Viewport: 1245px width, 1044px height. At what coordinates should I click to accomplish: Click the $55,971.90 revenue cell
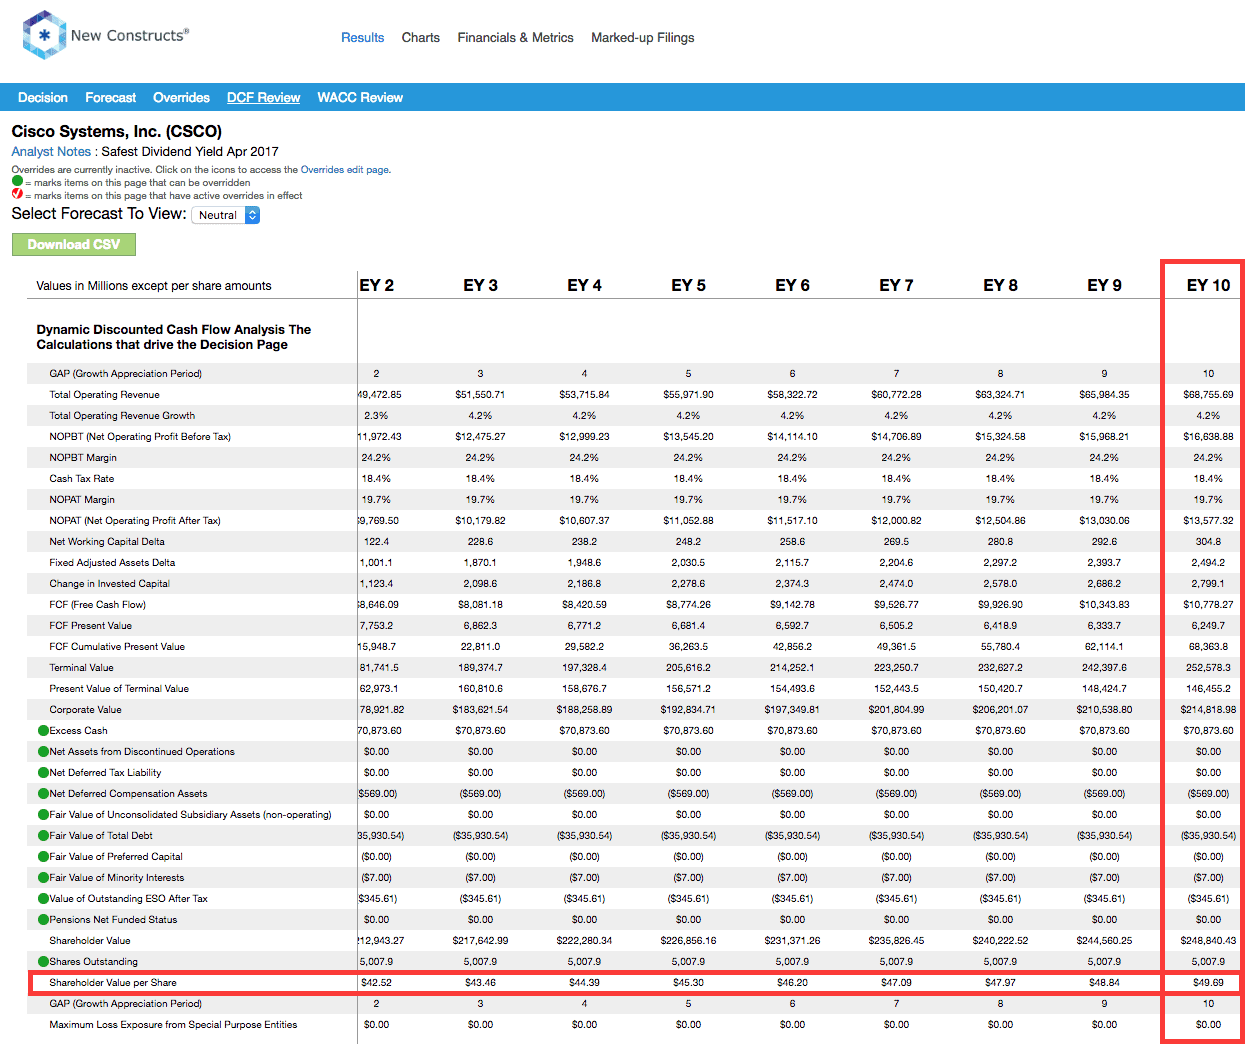[688, 395]
